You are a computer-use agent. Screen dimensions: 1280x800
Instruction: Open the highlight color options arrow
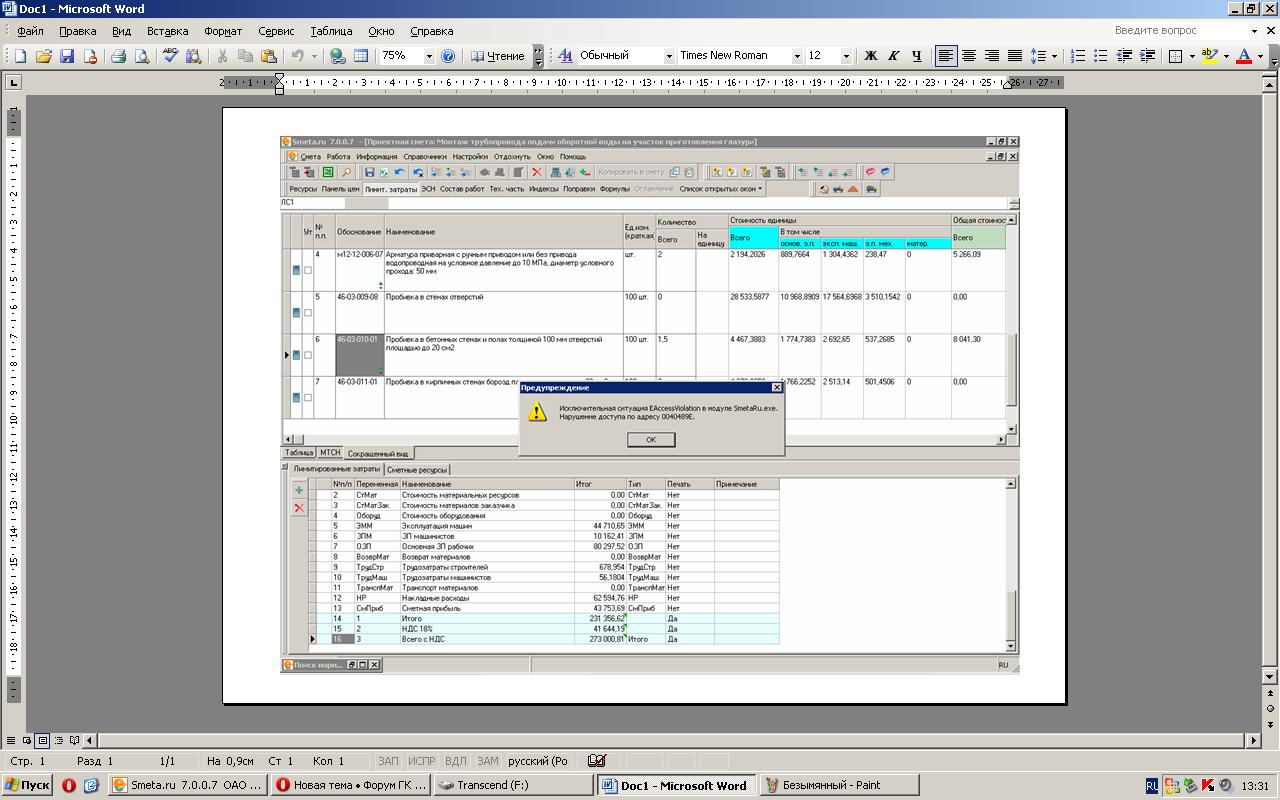tap(1226, 56)
